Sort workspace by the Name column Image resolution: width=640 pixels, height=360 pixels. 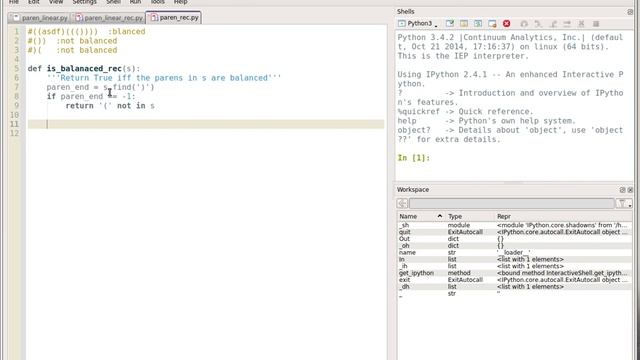[420, 216]
